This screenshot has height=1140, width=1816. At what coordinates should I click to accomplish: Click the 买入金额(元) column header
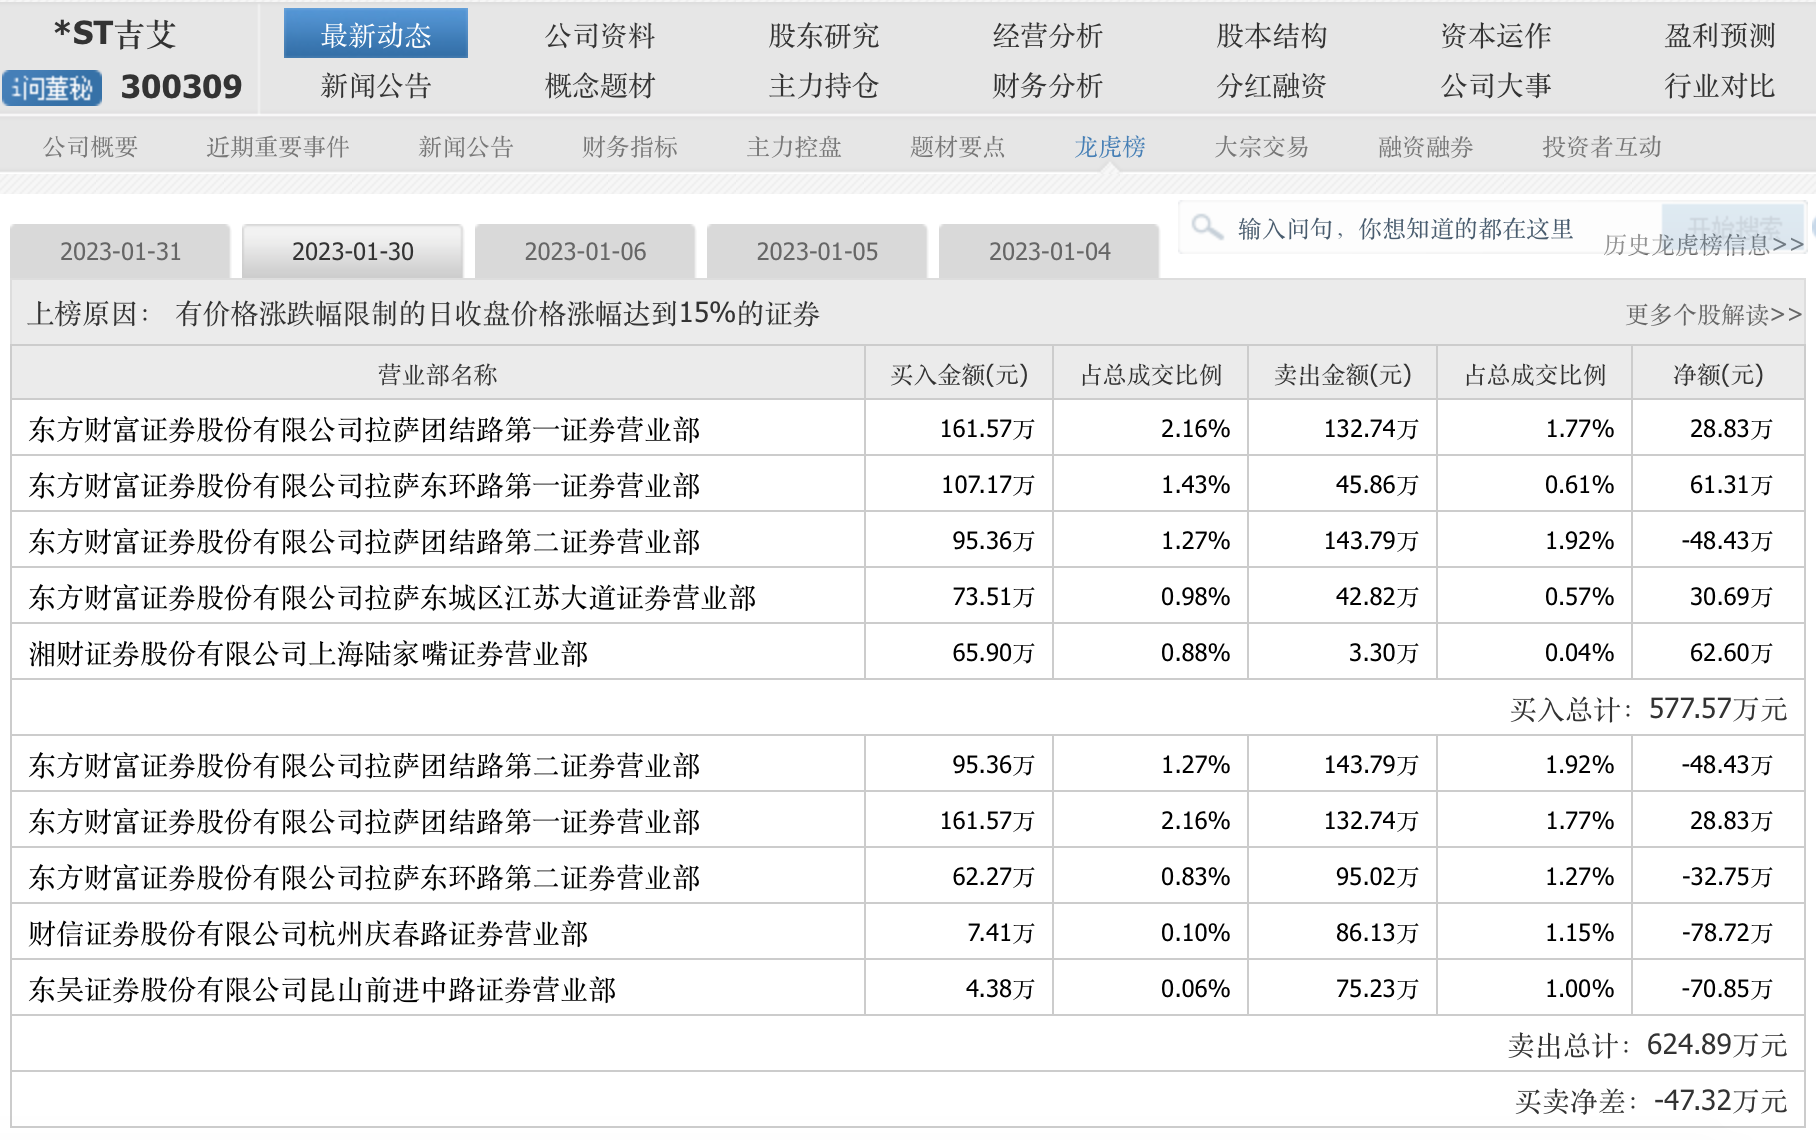pos(958,375)
